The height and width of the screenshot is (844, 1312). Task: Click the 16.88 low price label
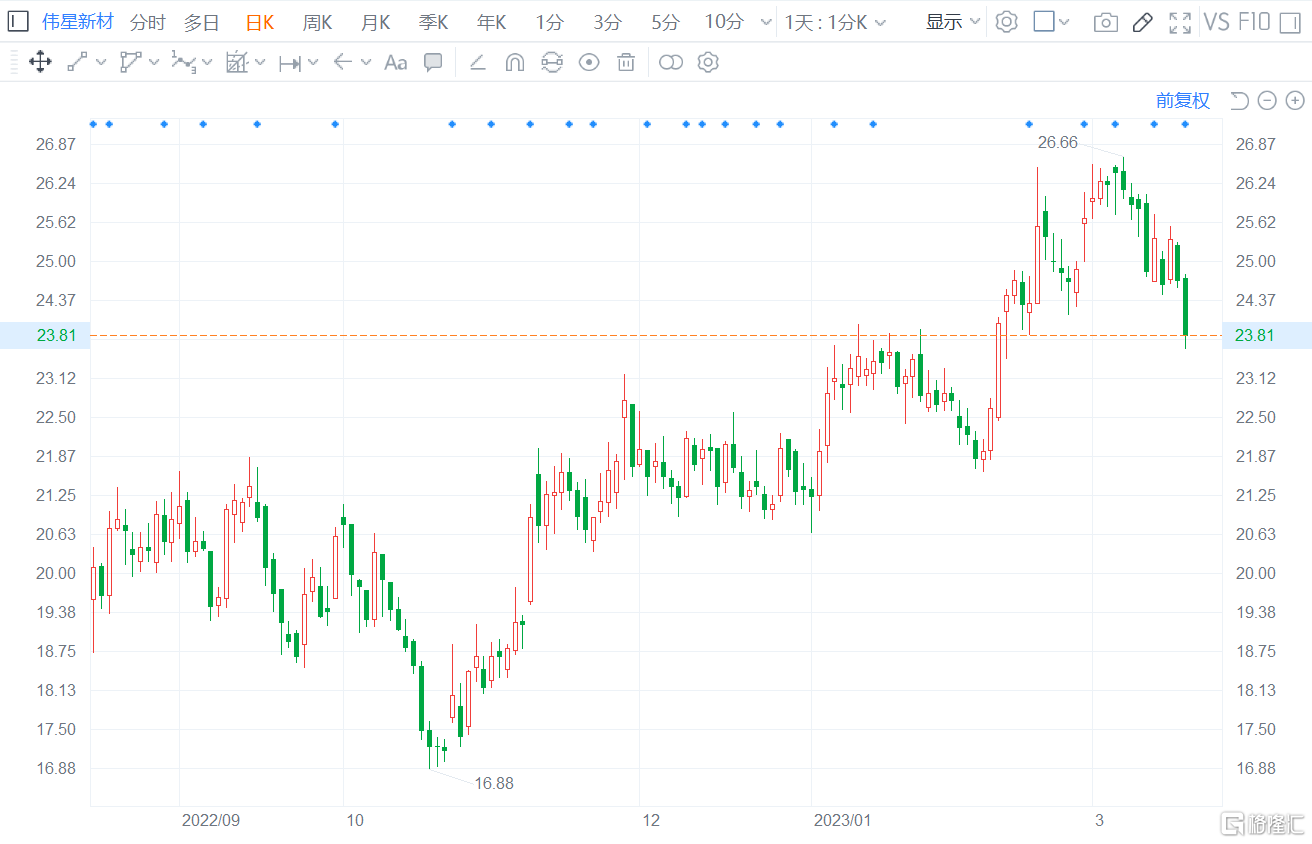[494, 783]
